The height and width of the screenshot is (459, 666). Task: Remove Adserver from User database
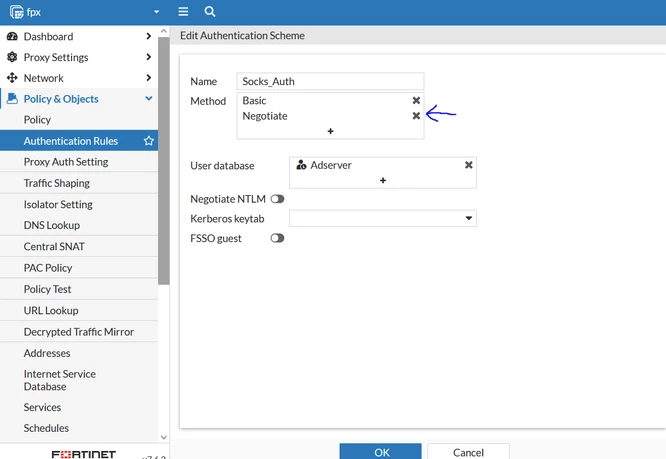[468, 165]
